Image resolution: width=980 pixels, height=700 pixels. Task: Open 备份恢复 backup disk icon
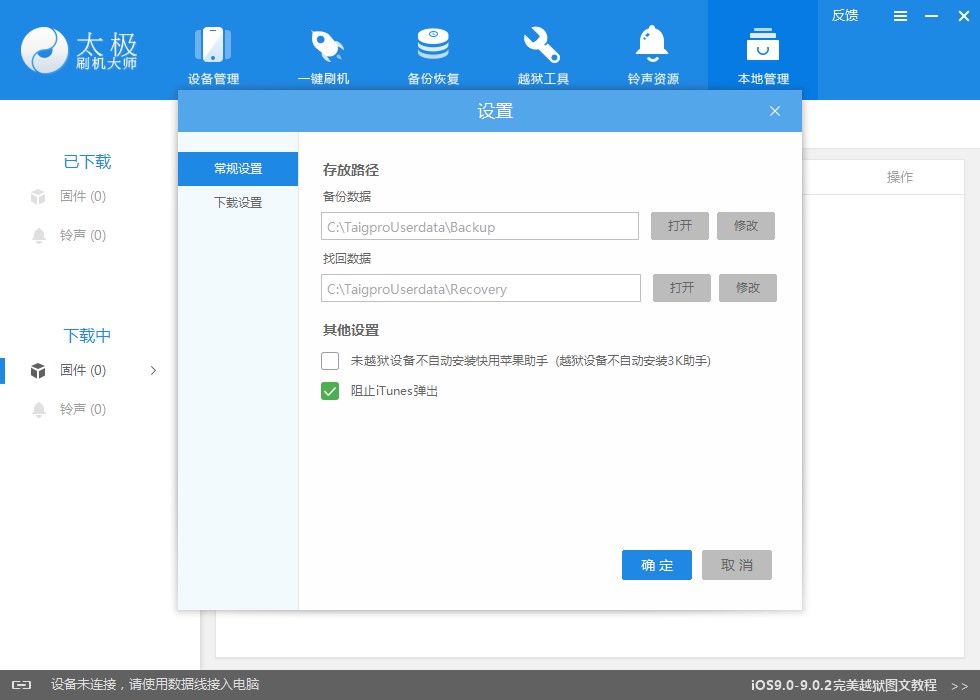[433, 44]
